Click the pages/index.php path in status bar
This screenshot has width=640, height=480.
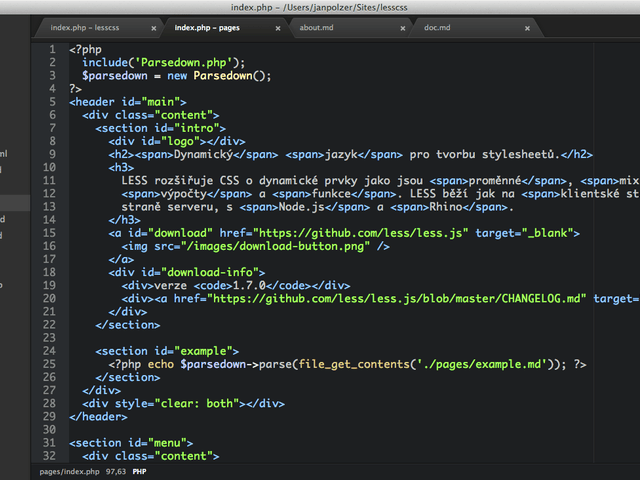click(69, 471)
